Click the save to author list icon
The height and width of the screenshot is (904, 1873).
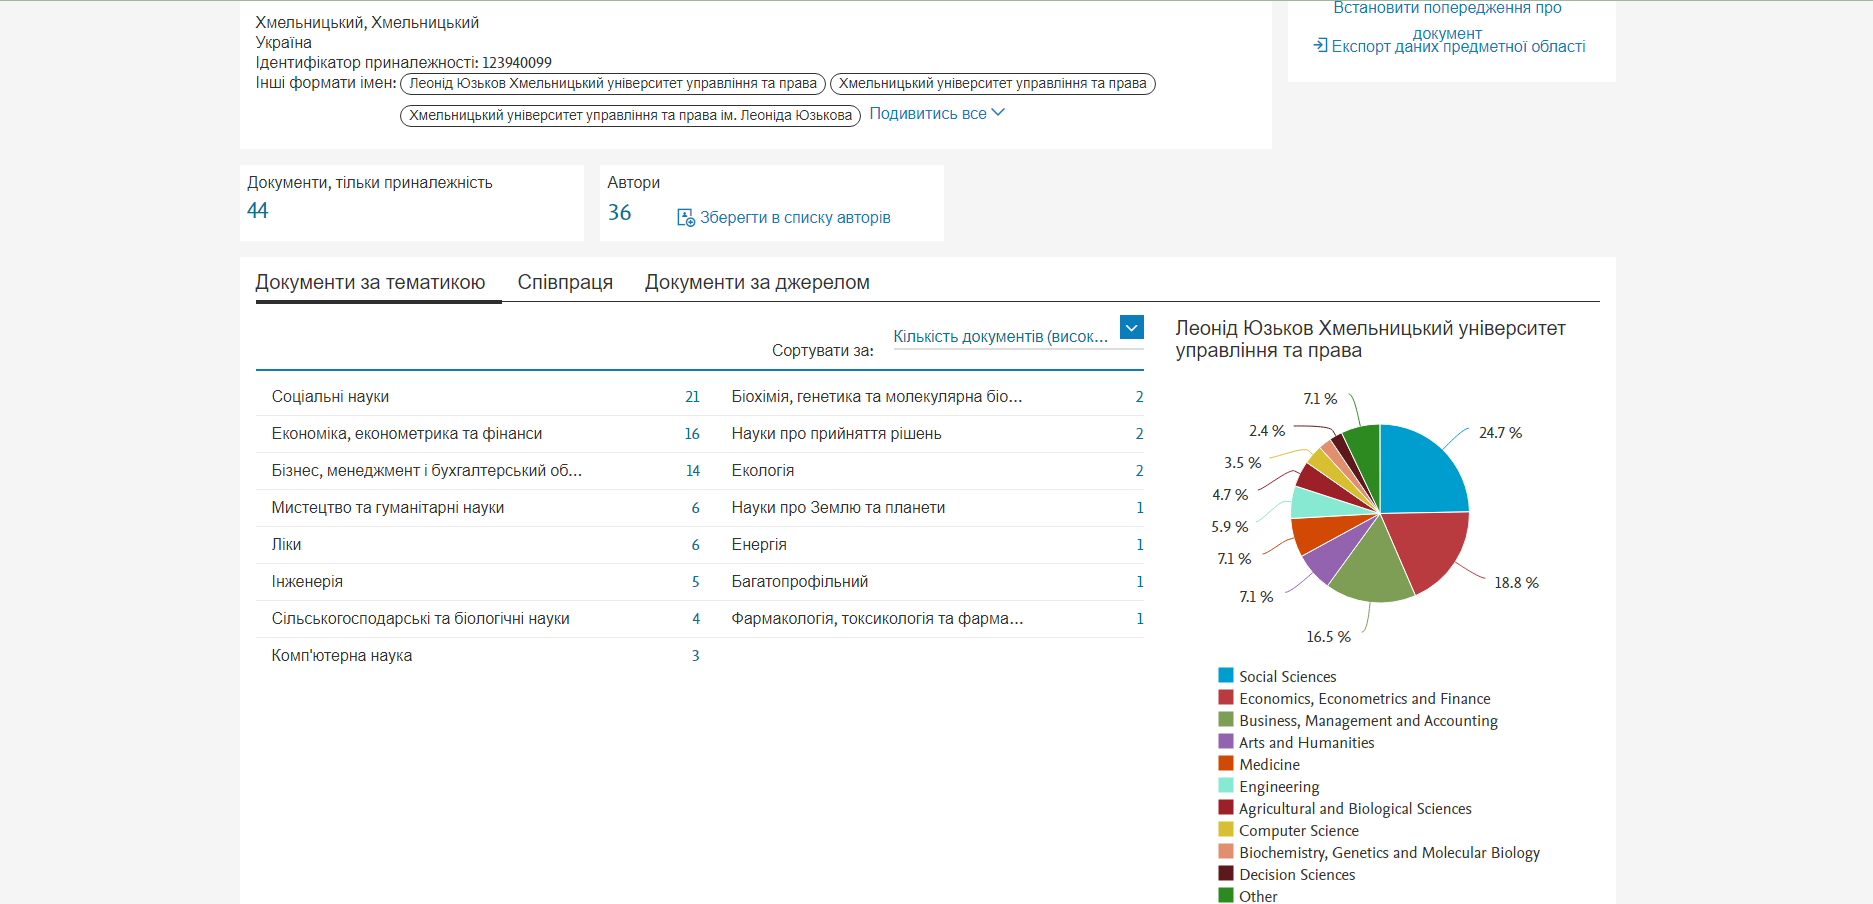tap(686, 217)
